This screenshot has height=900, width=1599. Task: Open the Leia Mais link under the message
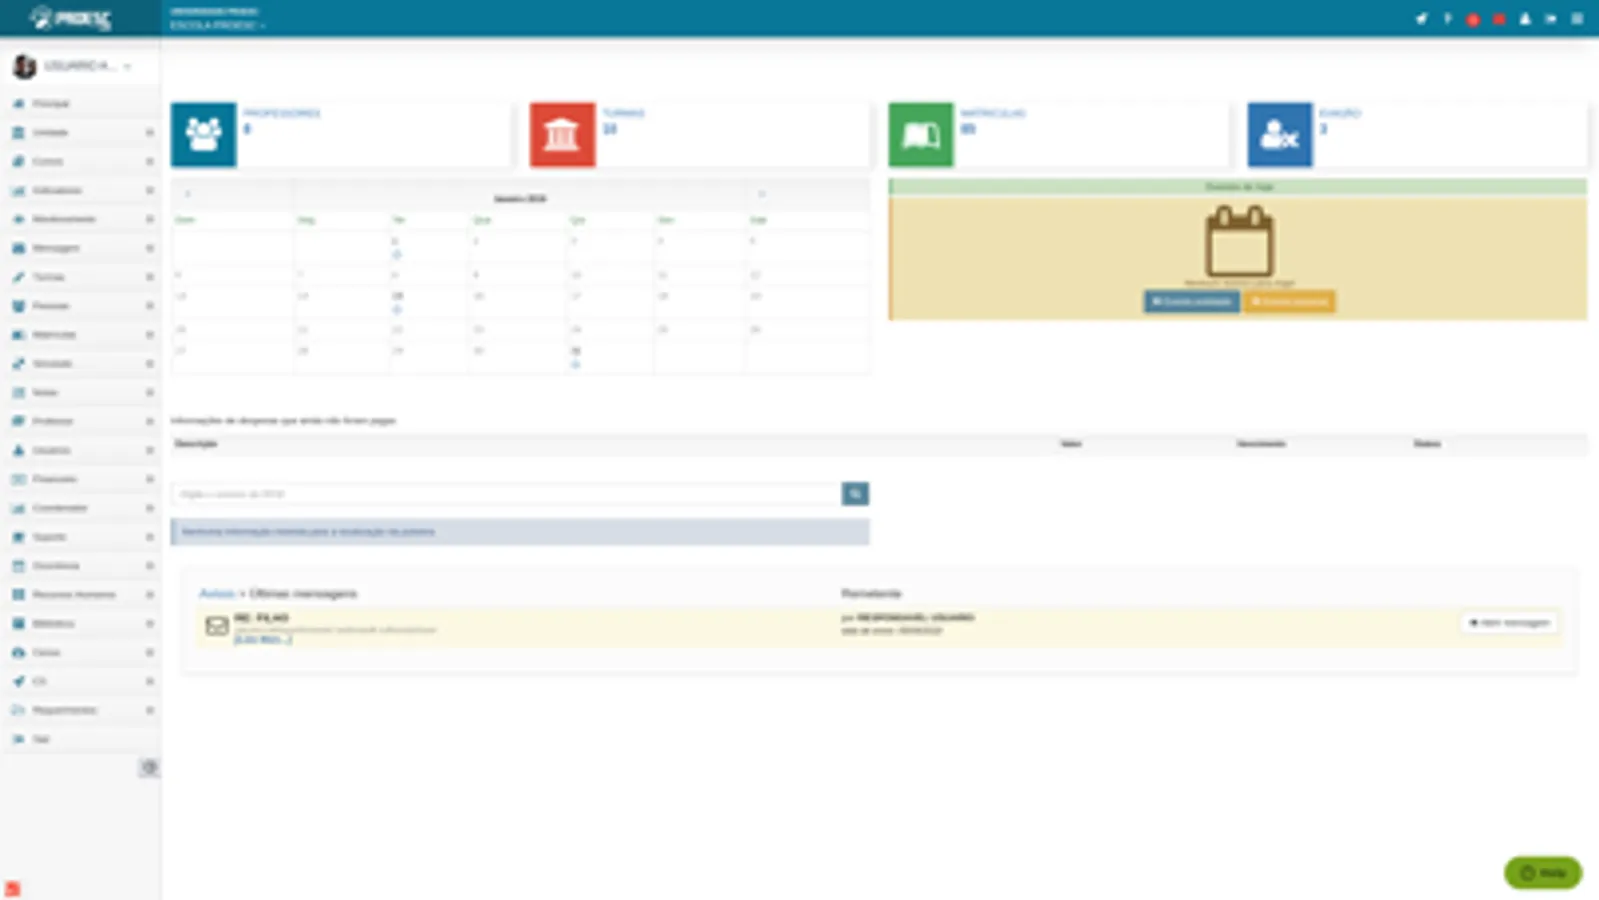(263, 639)
